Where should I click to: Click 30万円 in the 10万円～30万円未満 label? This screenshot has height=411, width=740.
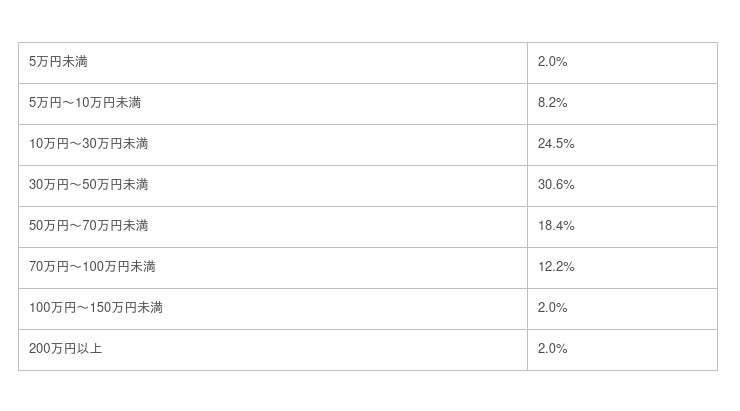click(x=100, y=144)
